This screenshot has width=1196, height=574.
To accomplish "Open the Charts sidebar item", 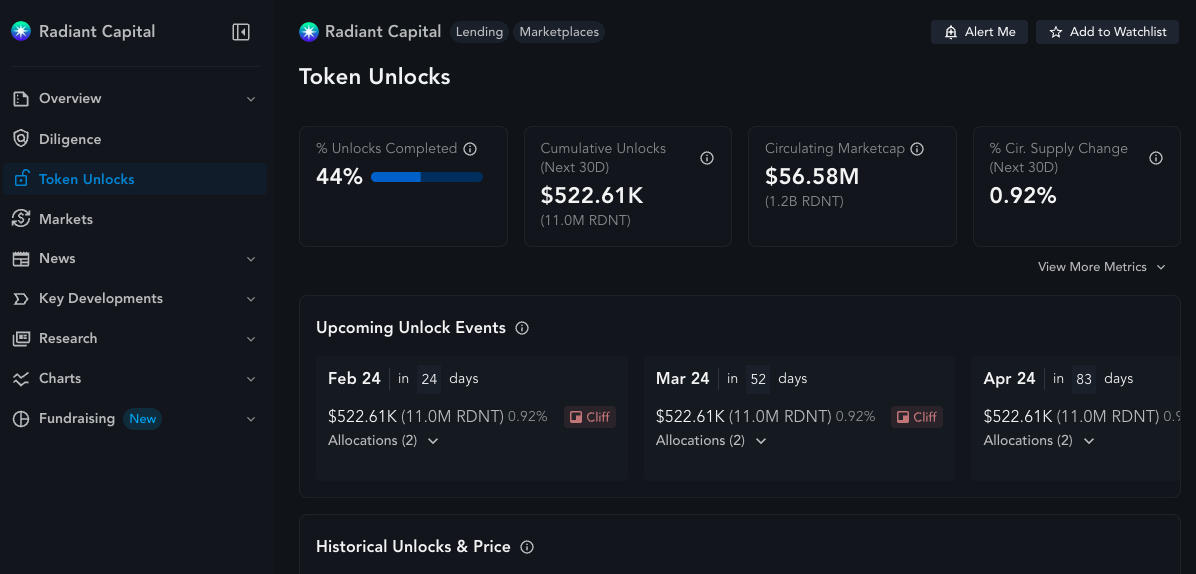I will point(135,378).
